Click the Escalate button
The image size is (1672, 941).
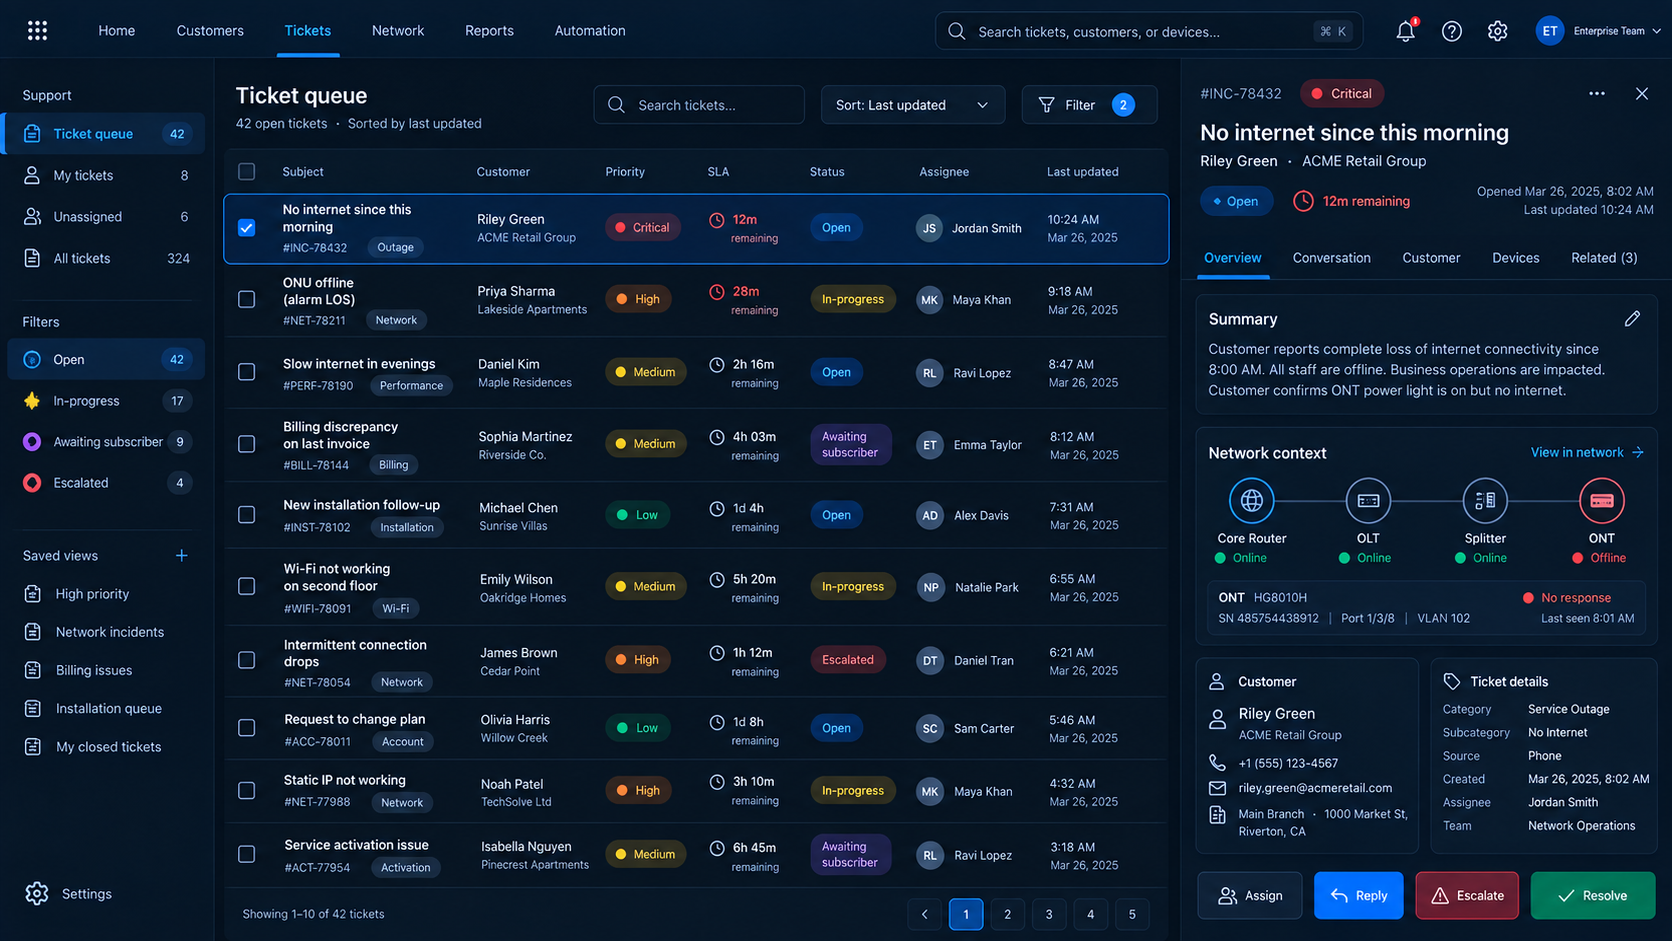click(x=1467, y=895)
